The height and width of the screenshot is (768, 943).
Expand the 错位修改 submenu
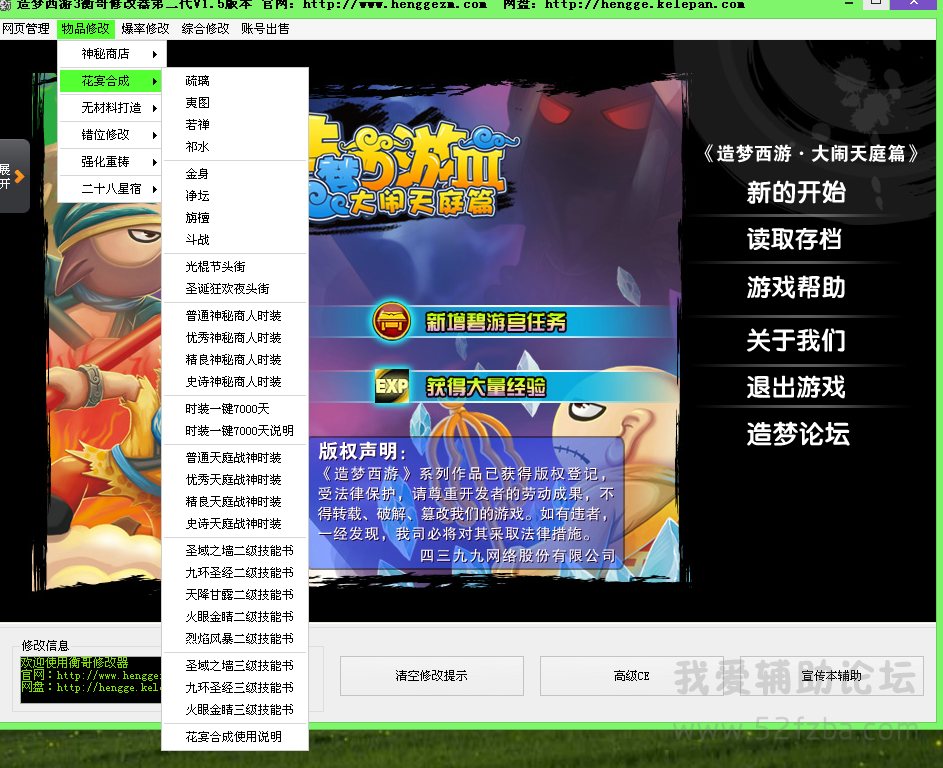[112, 135]
